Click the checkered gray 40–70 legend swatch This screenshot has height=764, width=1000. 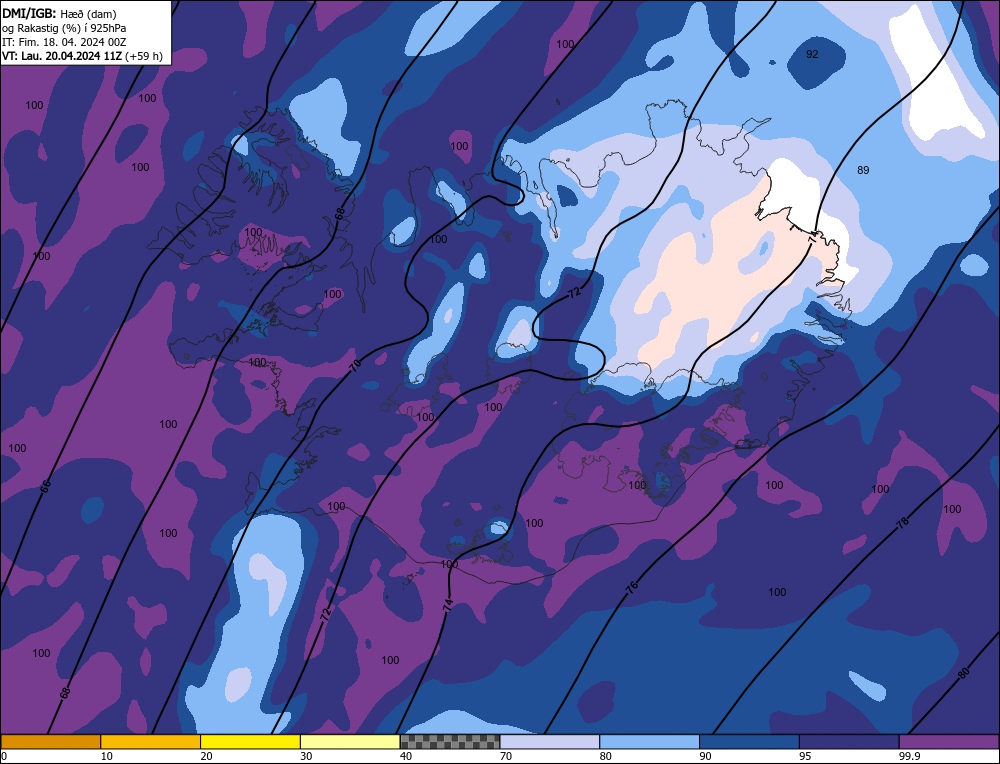point(450,742)
